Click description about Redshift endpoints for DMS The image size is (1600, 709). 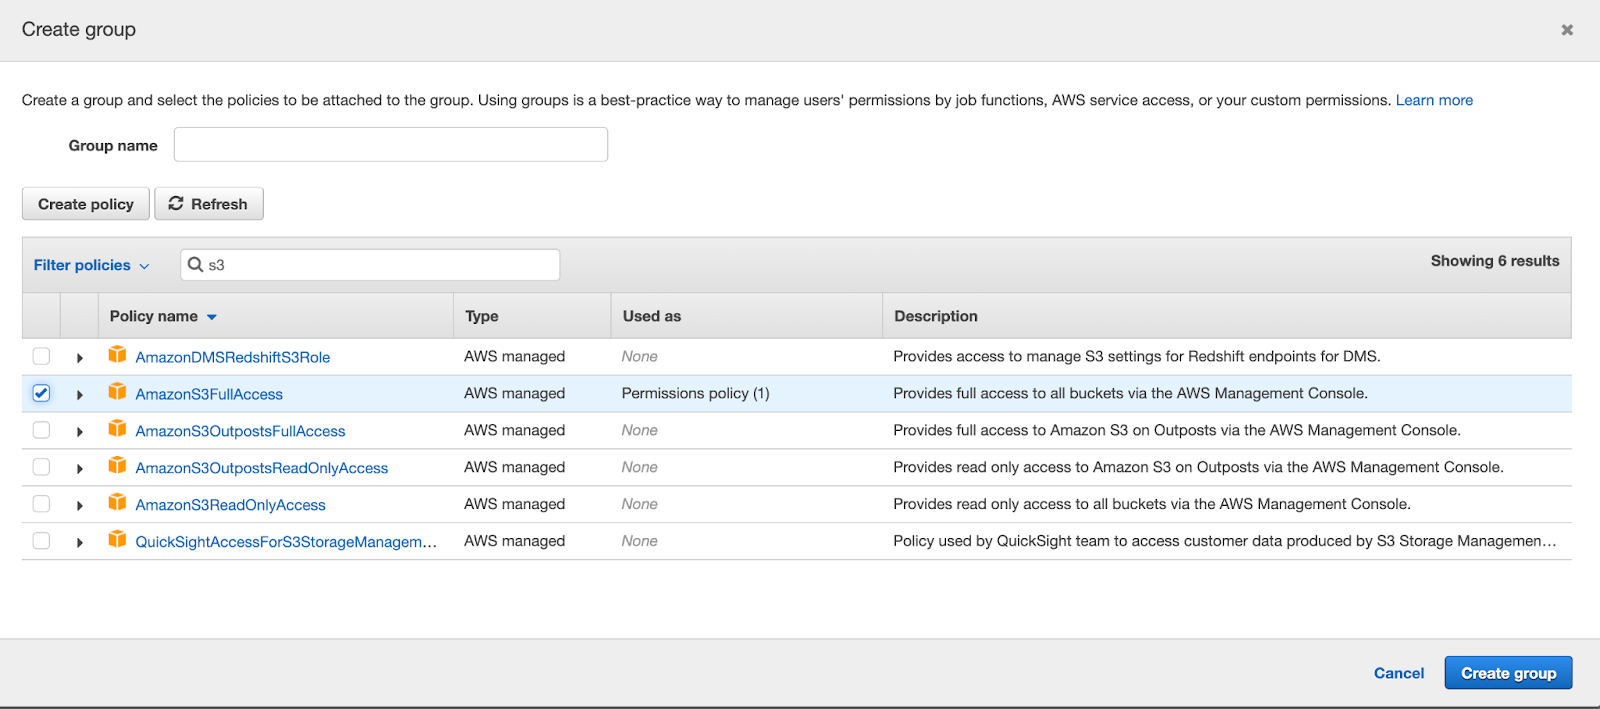click(x=1137, y=356)
